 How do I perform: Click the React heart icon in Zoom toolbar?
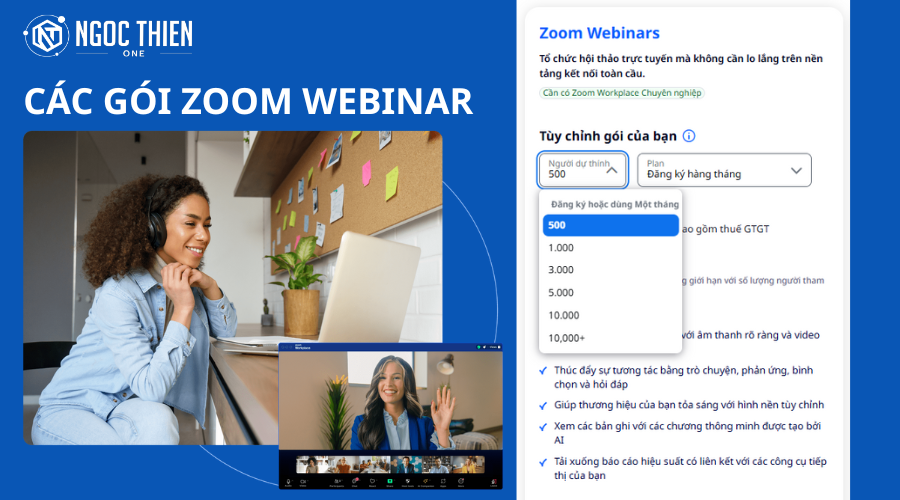pos(373,481)
